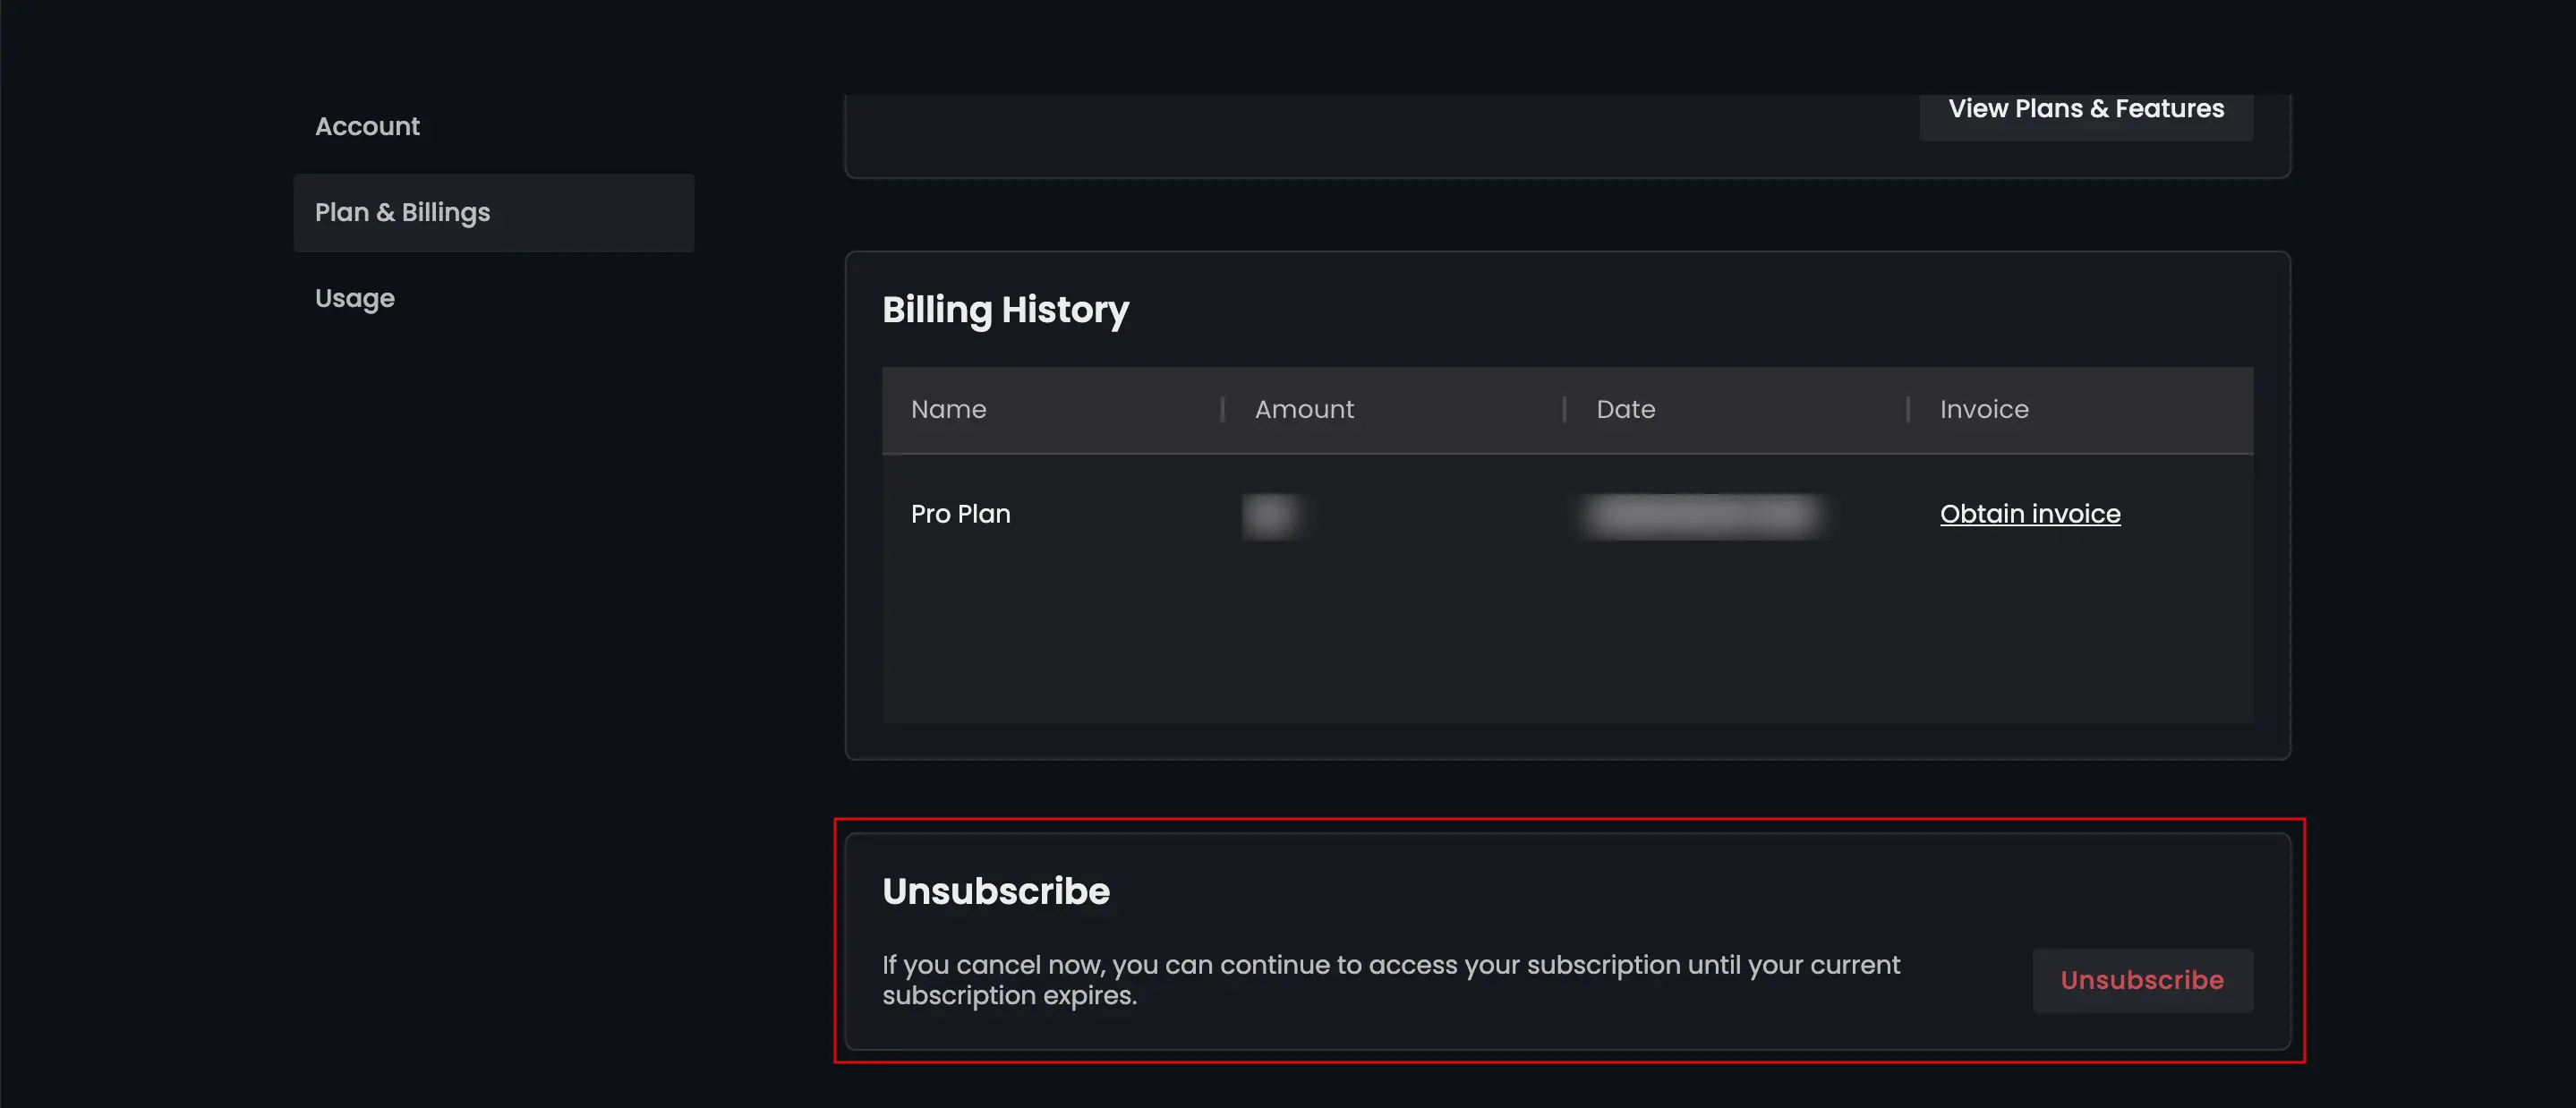
Task: Click the red Unsubscribe button
Action: 2142,980
